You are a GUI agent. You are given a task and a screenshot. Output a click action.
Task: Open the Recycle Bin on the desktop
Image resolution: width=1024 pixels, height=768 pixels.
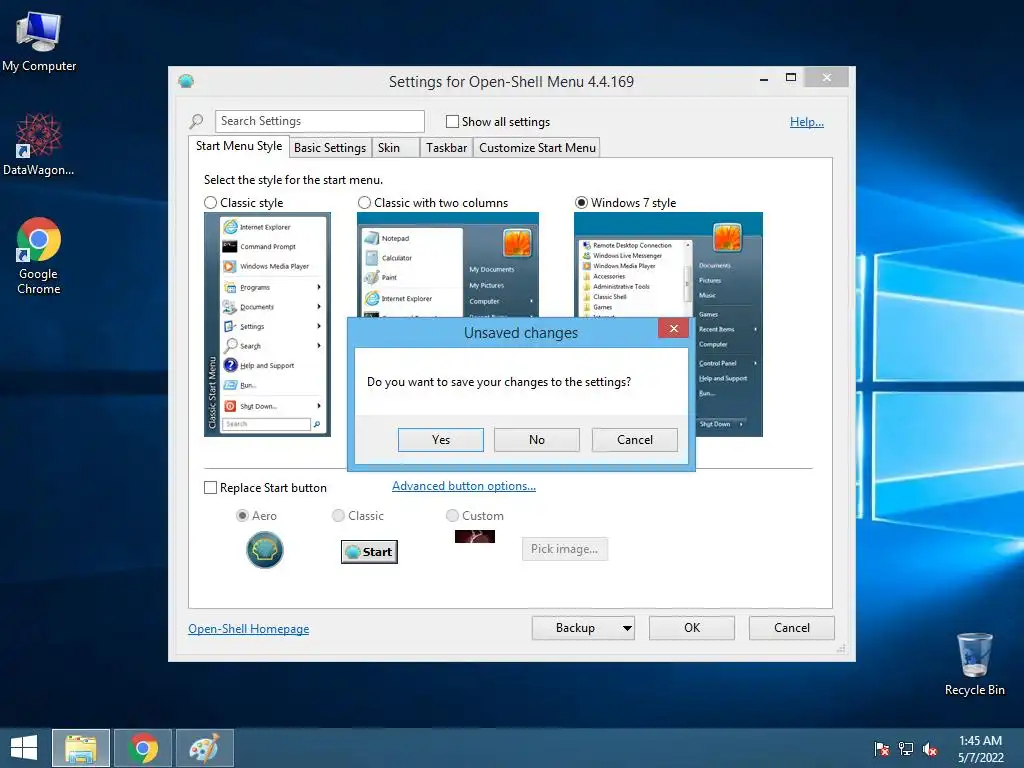click(x=974, y=664)
